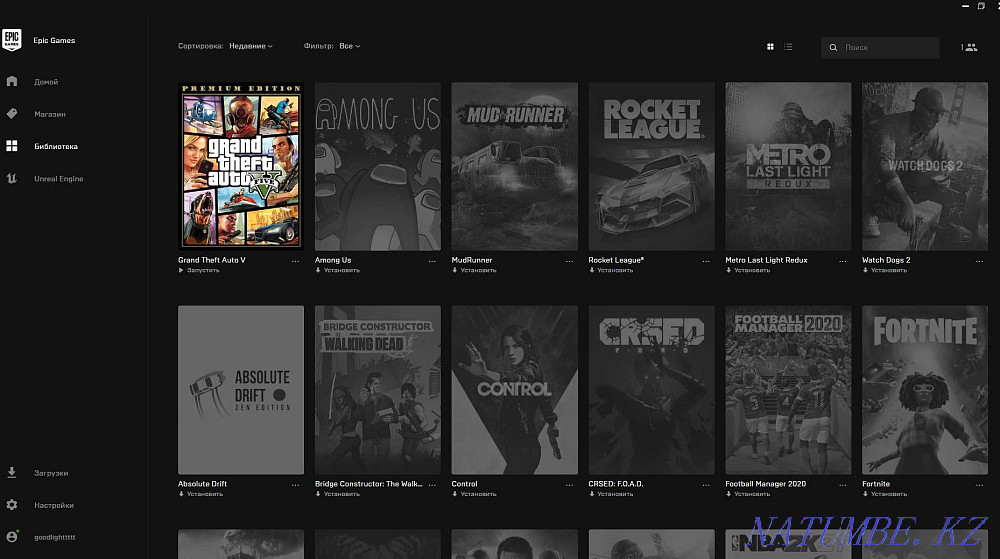
Task: Install CRSED: F.O.A.D. via Установить
Action: tap(611, 494)
